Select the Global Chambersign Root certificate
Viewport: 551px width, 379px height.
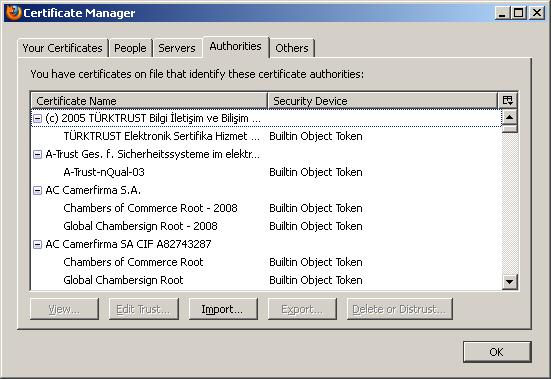coord(266,280)
